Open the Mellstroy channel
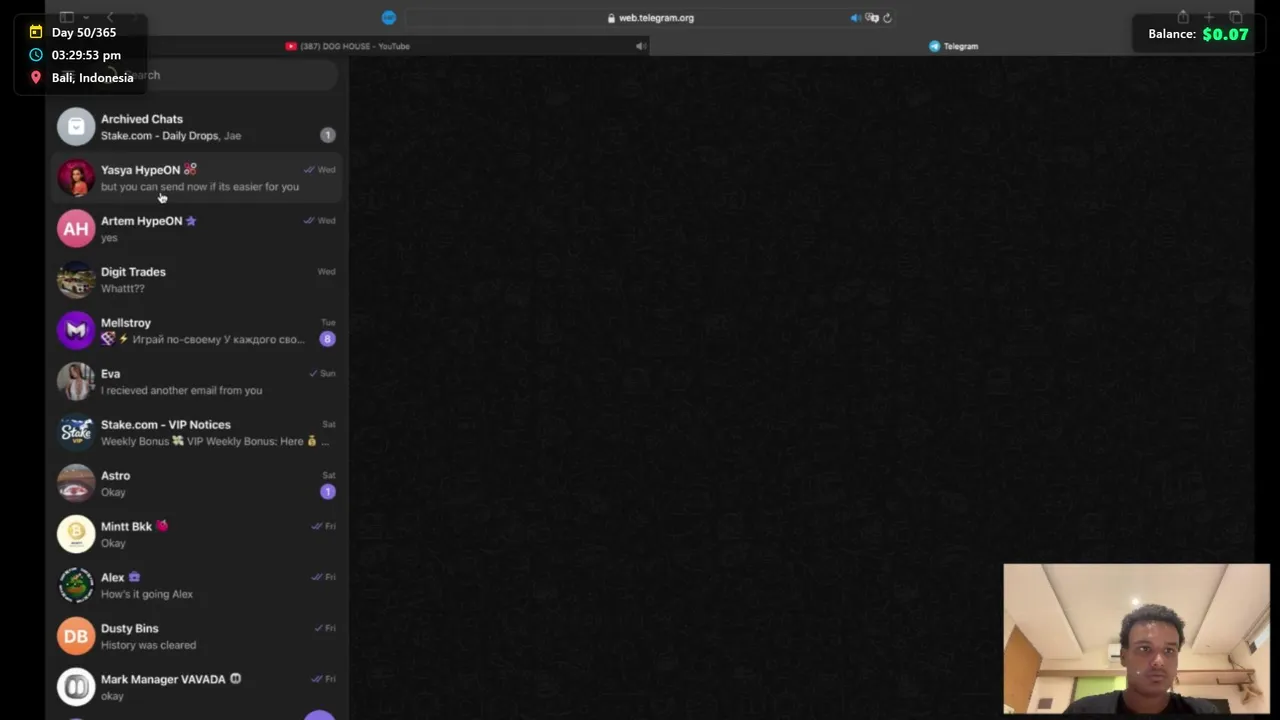The width and height of the screenshot is (1280, 720). coord(196,331)
